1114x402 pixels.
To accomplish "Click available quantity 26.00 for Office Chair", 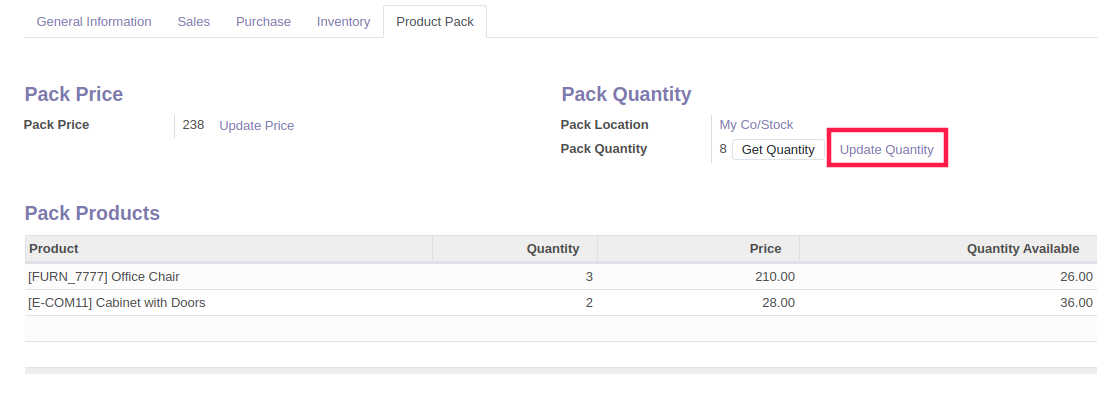I will point(1076,277).
